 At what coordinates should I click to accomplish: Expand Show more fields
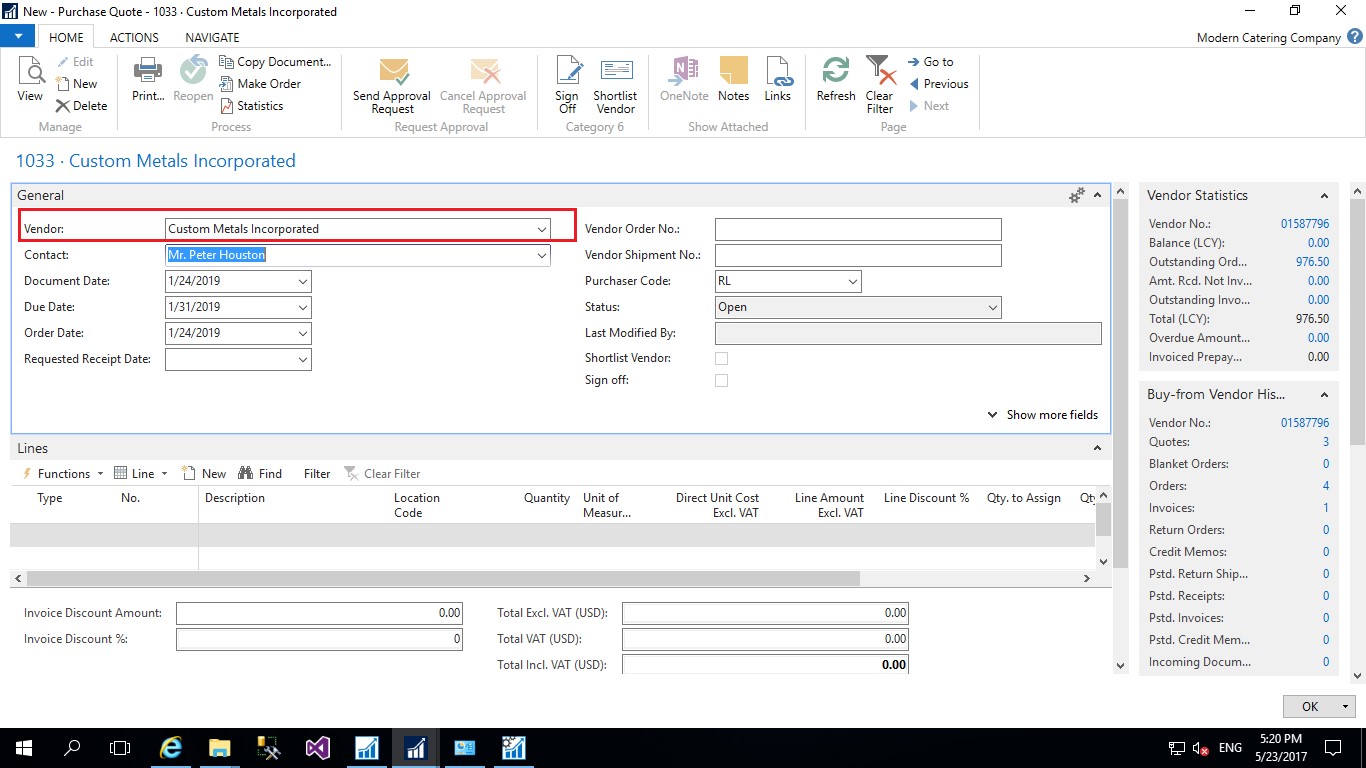[1043, 415]
